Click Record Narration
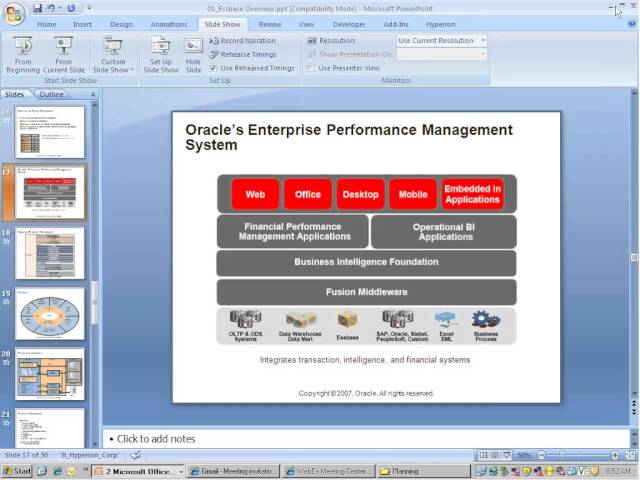The image size is (640, 480). (x=243, y=40)
